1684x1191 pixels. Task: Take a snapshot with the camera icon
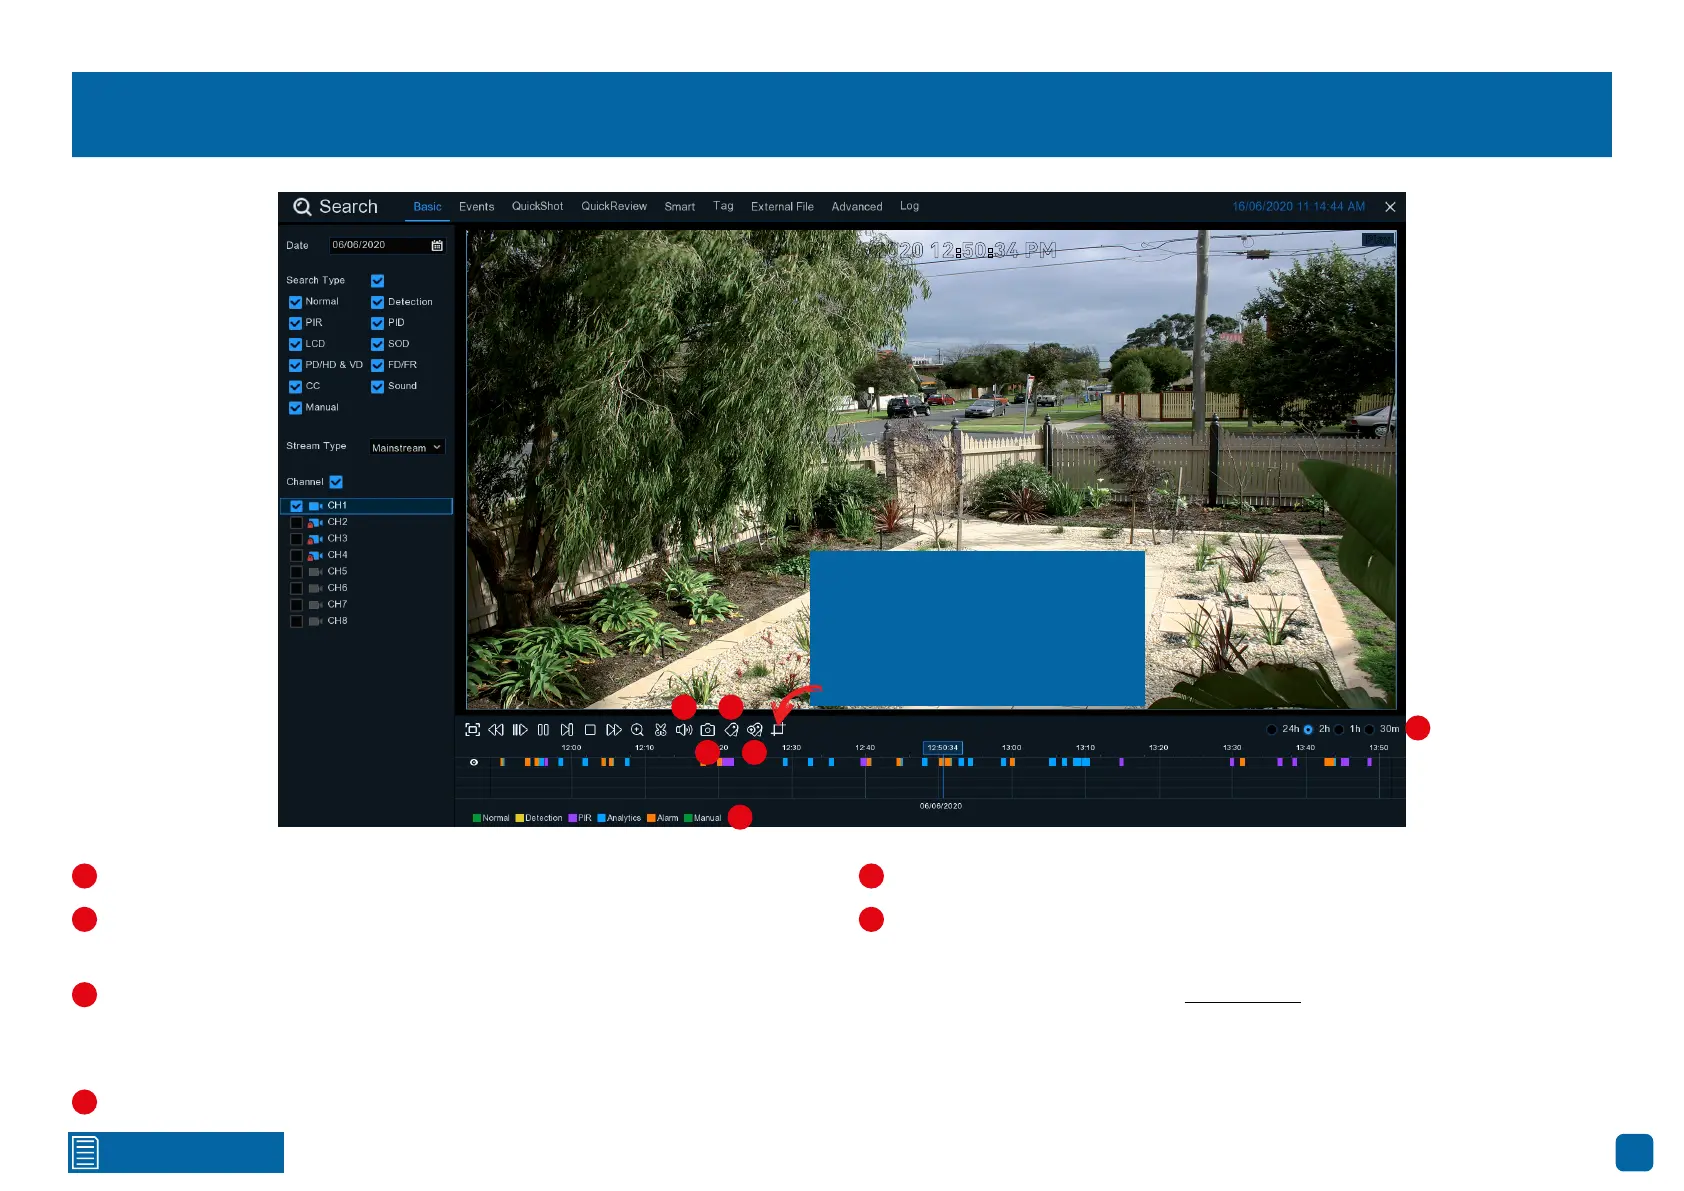click(x=708, y=730)
